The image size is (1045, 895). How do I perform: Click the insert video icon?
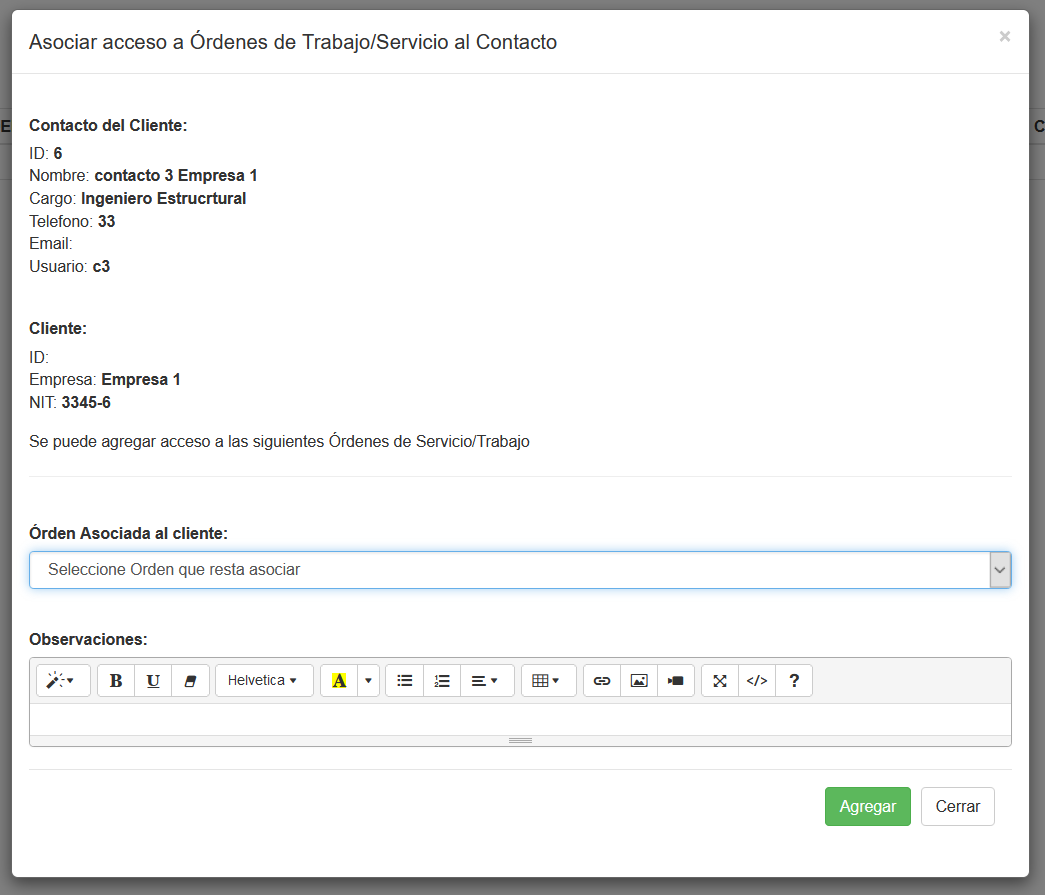(x=676, y=681)
